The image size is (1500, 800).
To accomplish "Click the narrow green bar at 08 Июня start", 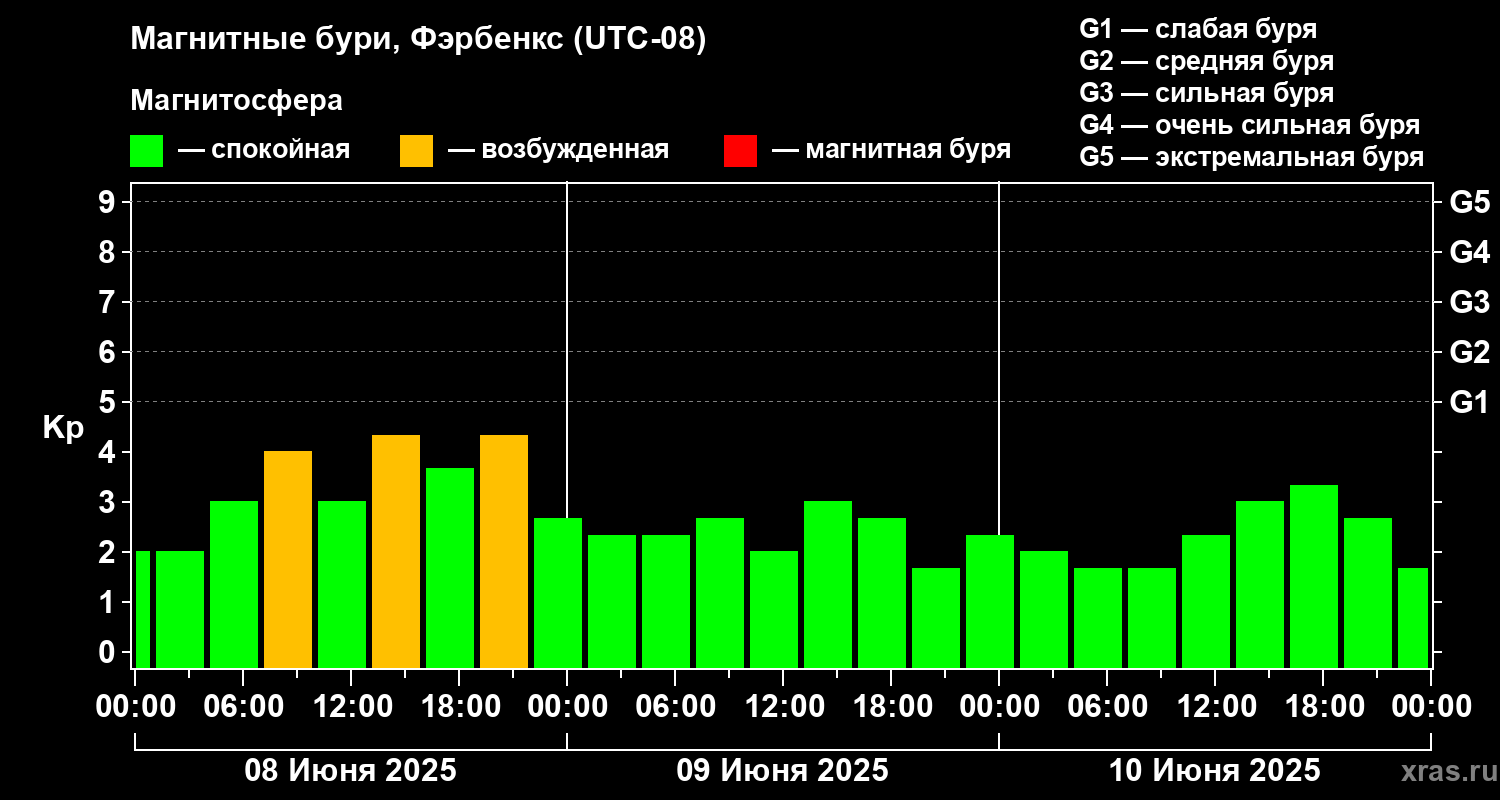I will 142,609.
